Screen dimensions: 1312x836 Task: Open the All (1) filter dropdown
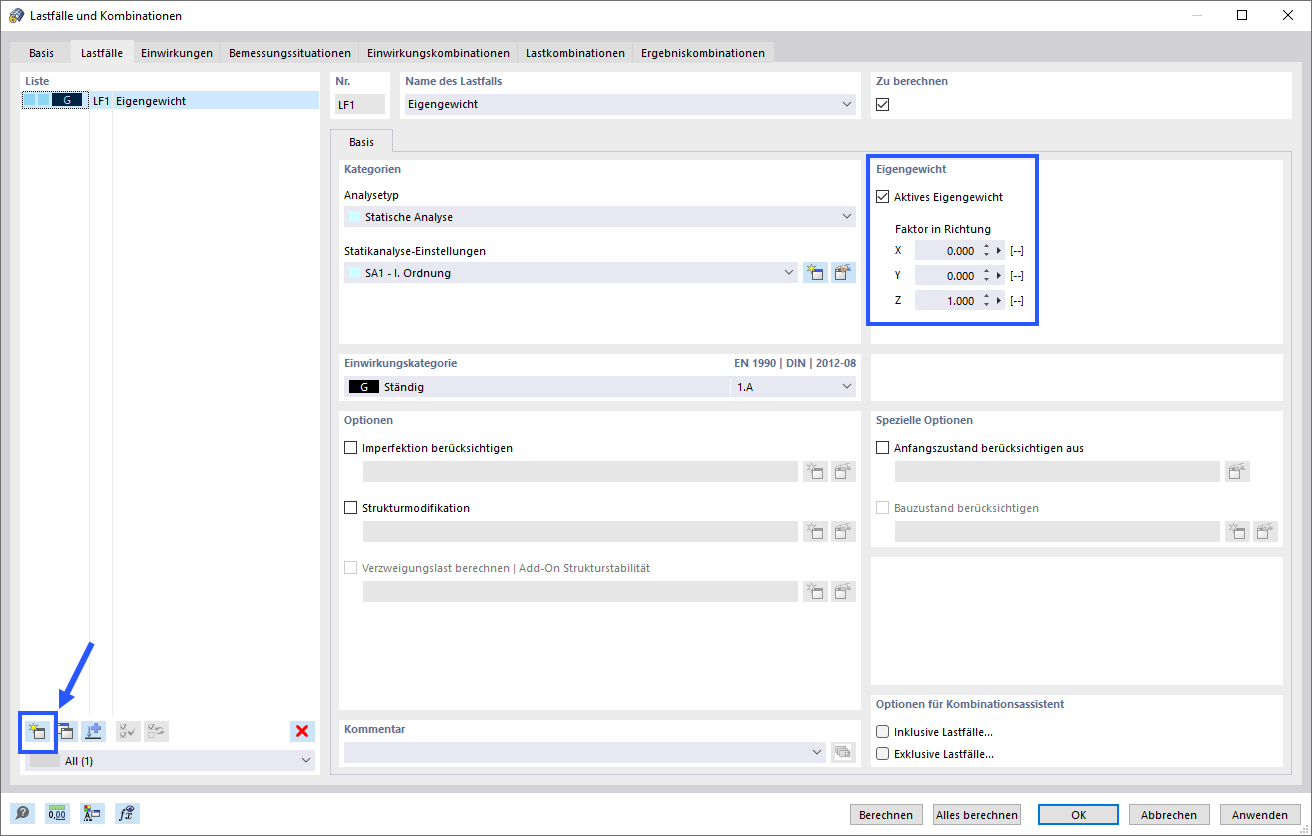[306, 761]
